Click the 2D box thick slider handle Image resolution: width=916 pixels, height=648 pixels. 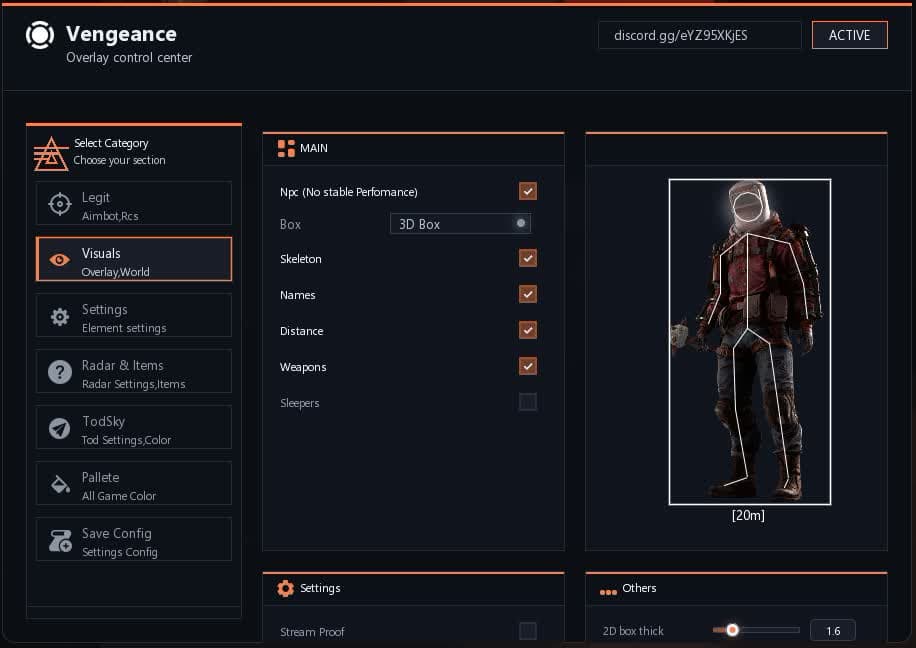(732, 630)
